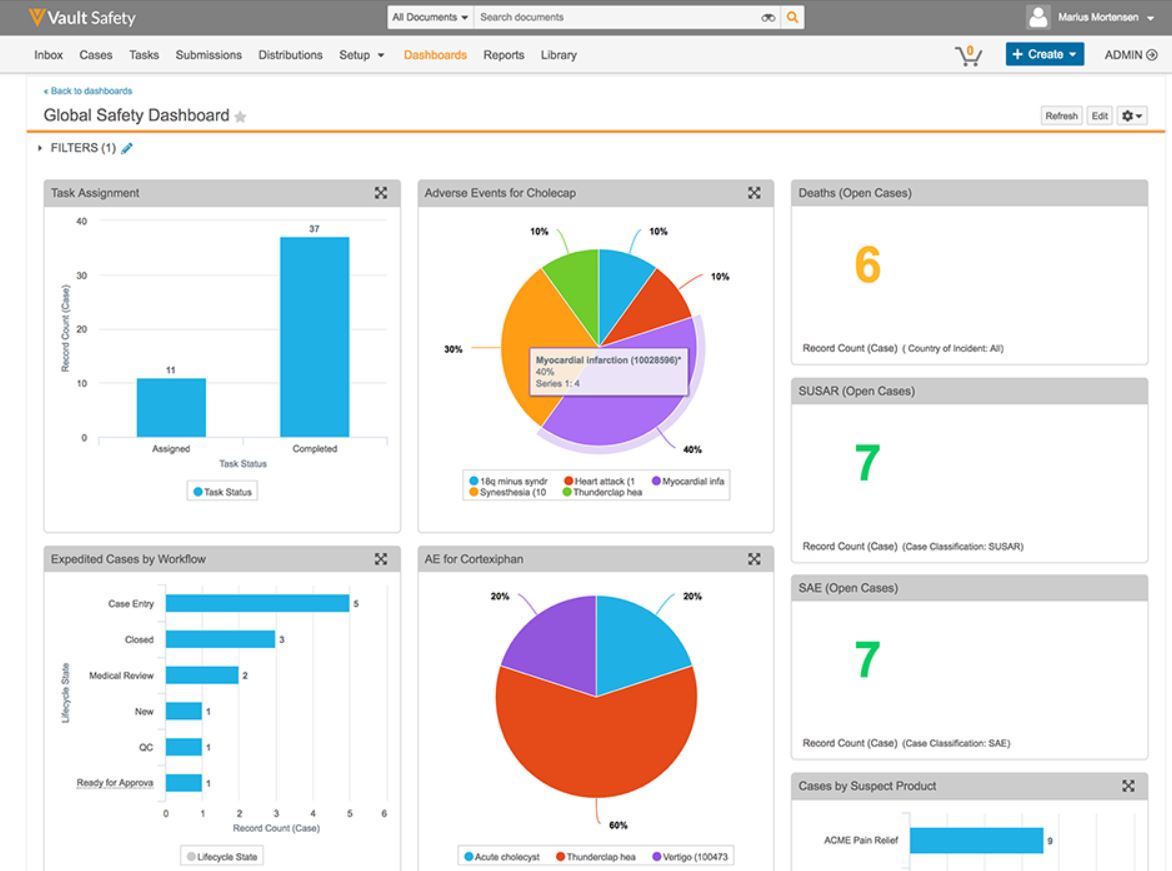Click the ADMIN arrow icon
1172x871 pixels.
[1152, 55]
